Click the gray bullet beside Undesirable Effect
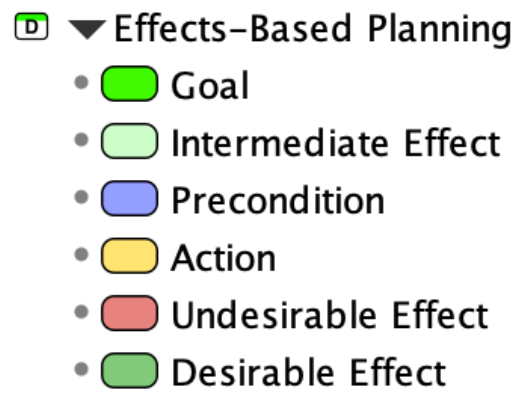Screen dimensions: 530x401 tap(81, 312)
